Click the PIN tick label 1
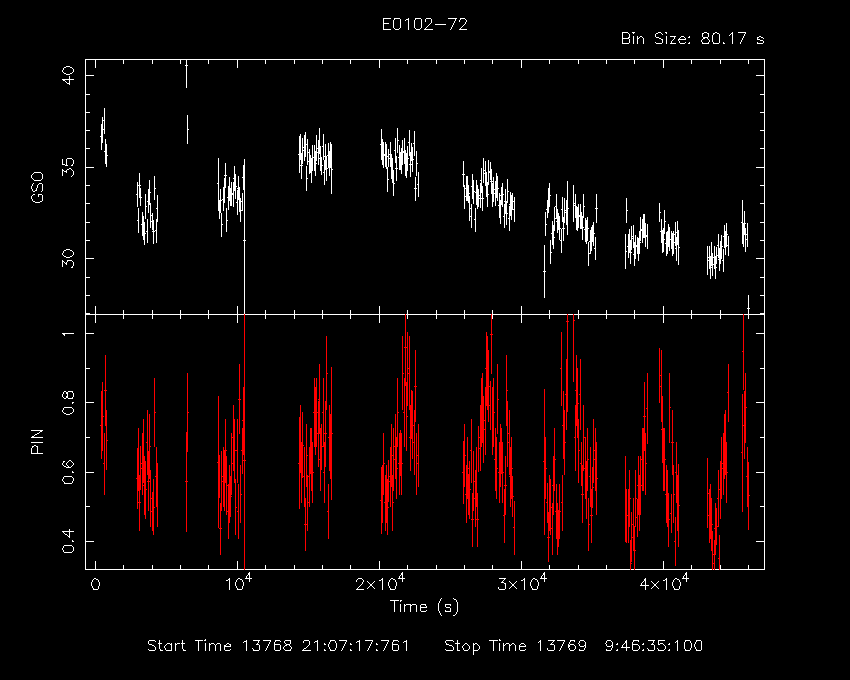The image size is (850, 680). (68, 332)
